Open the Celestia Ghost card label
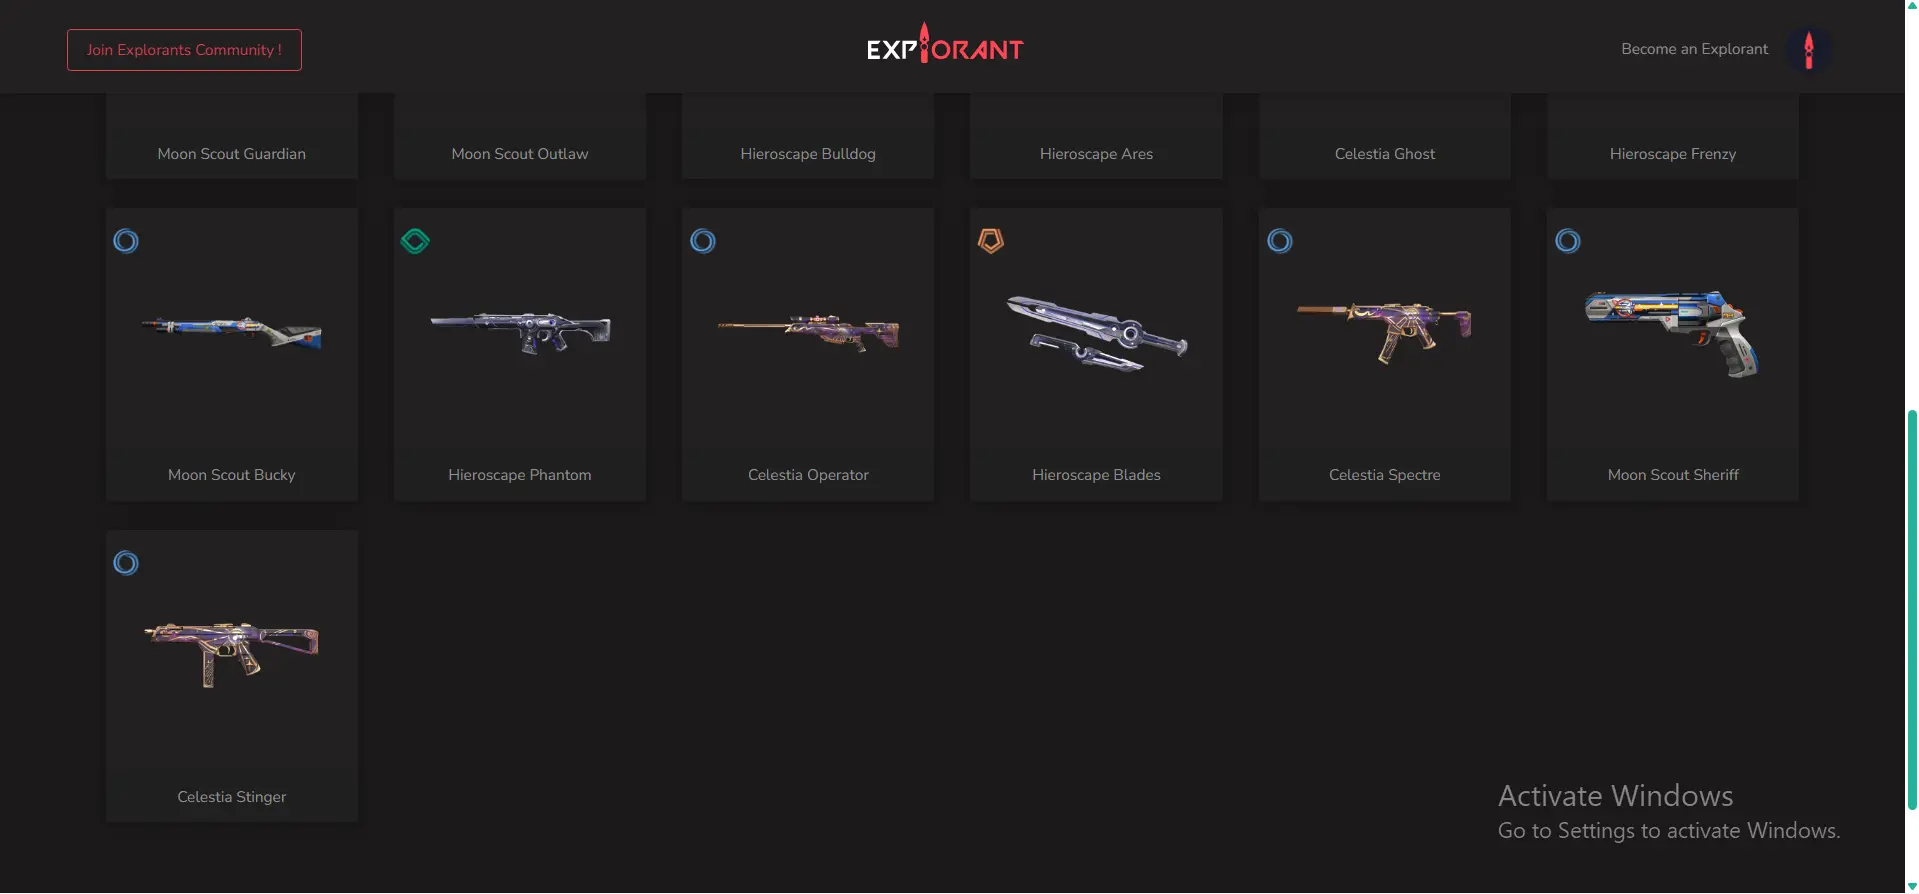 tap(1385, 154)
